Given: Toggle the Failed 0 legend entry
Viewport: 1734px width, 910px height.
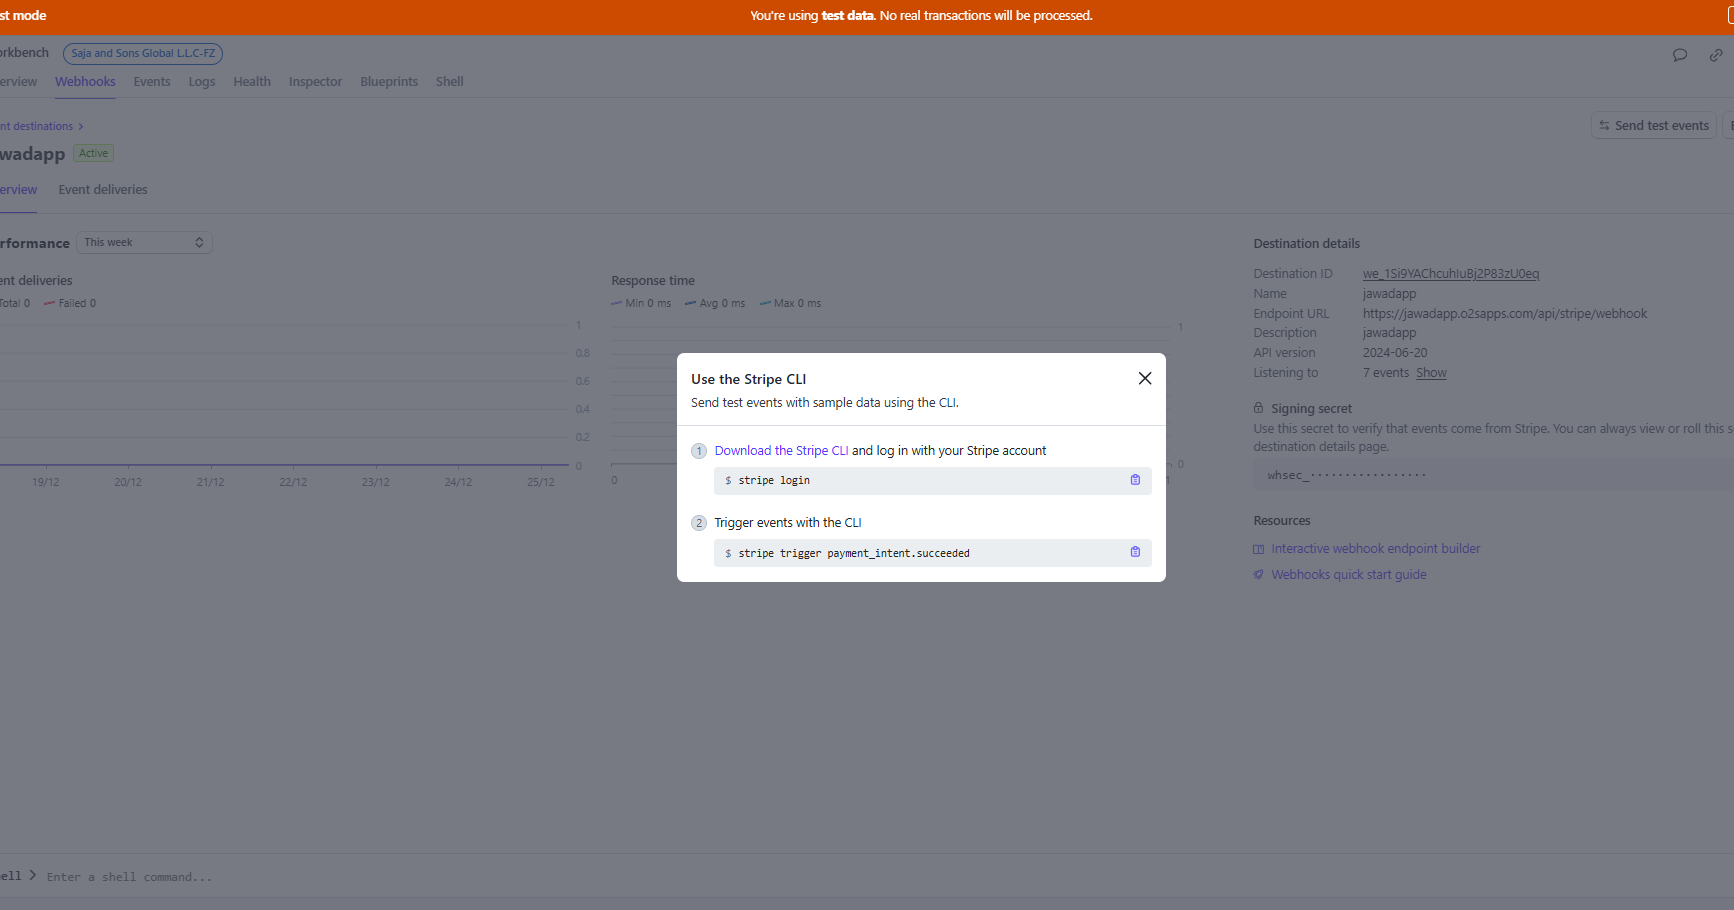Looking at the screenshot, I should [x=70, y=303].
